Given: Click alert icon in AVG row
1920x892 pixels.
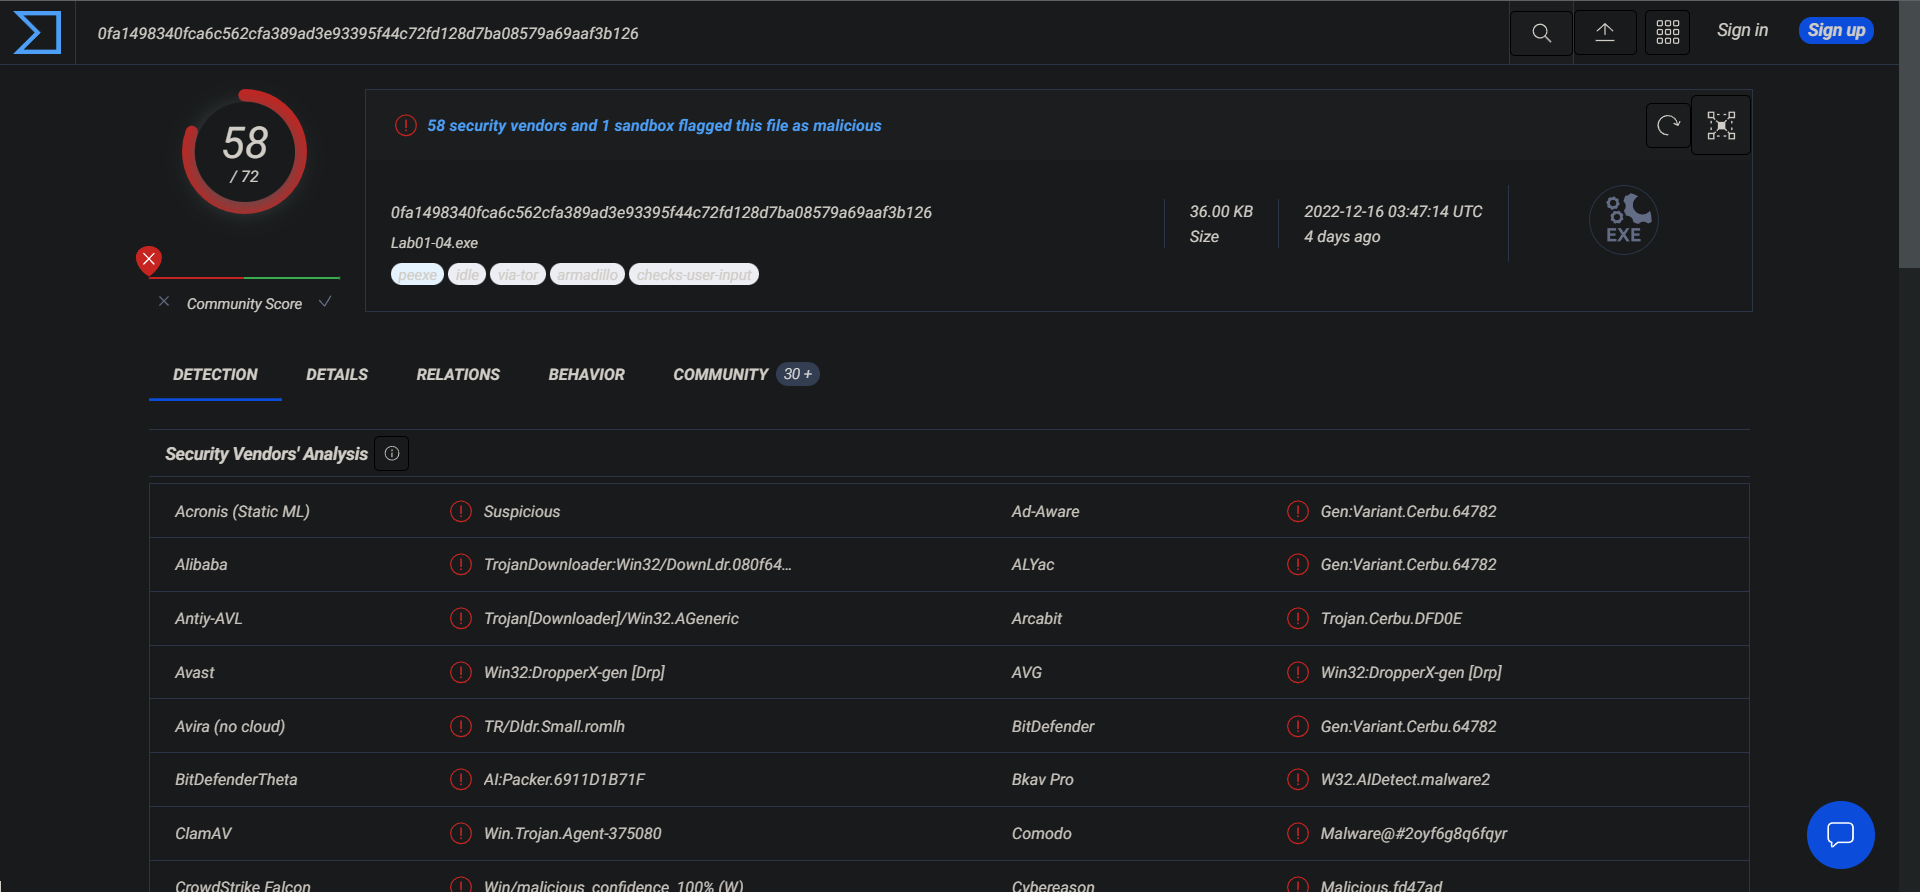Looking at the screenshot, I should click(x=1298, y=673).
